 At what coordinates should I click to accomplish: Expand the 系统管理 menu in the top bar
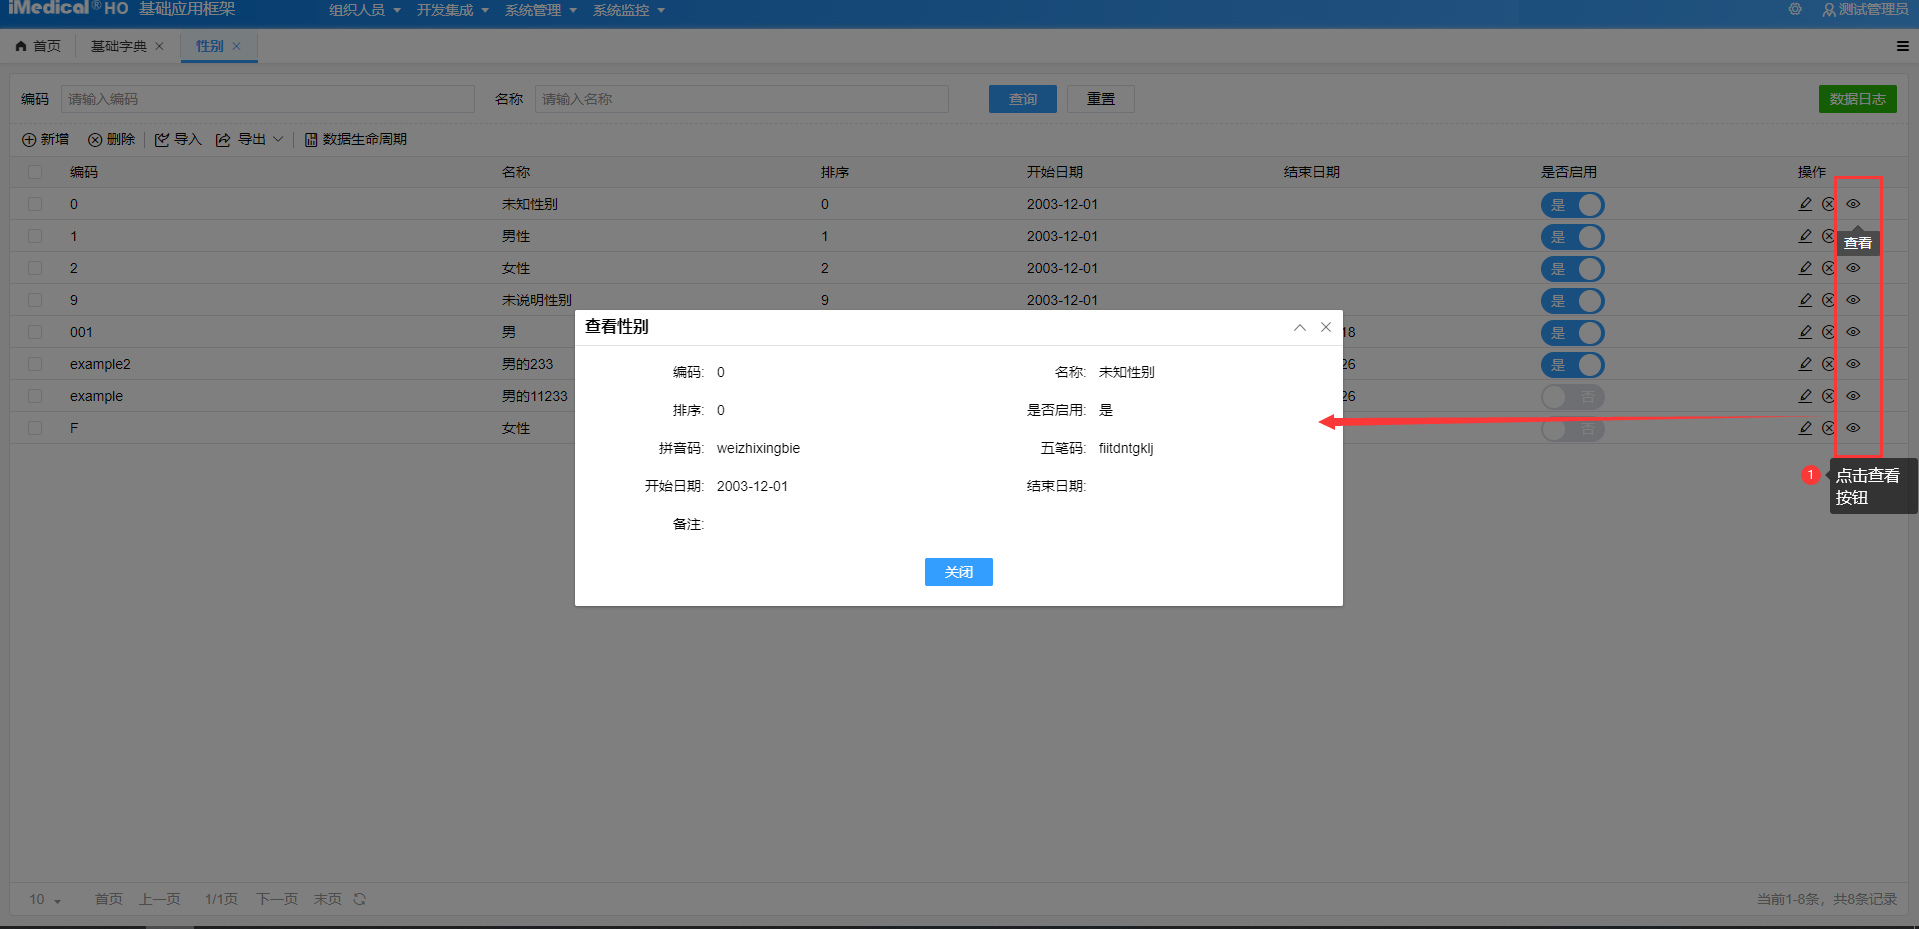coord(540,10)
